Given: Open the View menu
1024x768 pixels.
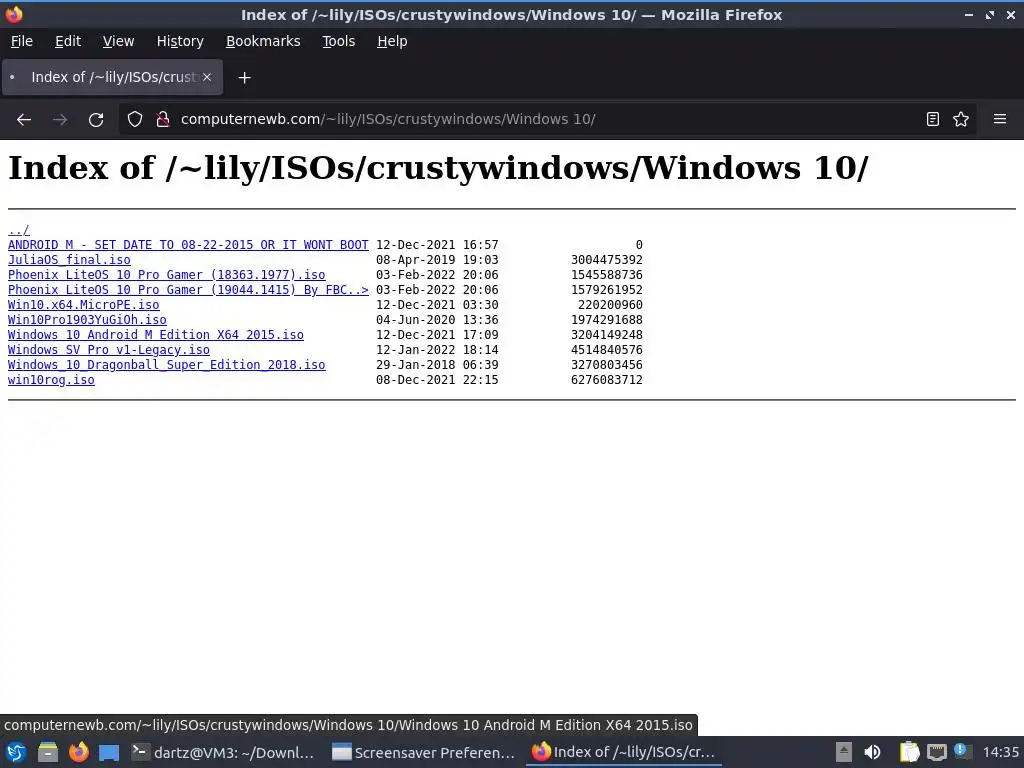Looking at the screenshot, I should click(118, 41).
